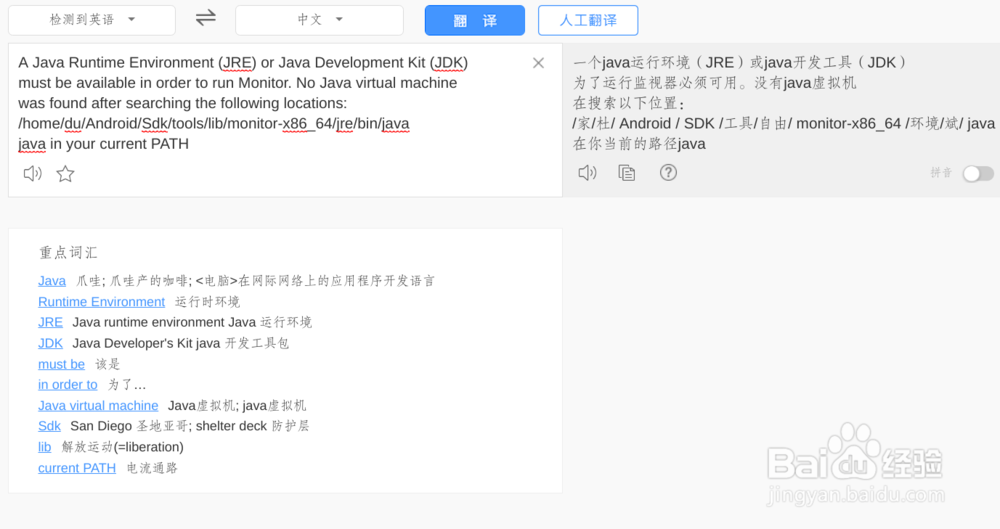This screenshot has width=1000, height=529.
Task: Open the JRE vocabulary link
Action: 50,322
